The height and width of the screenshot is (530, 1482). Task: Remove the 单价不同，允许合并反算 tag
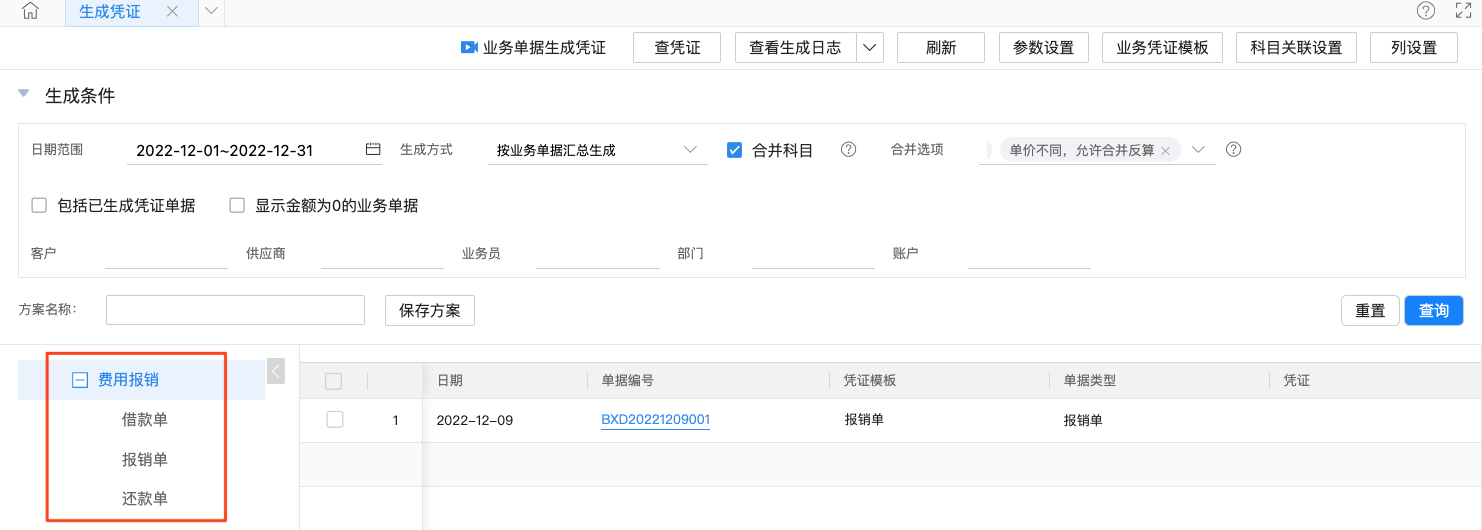tap(1165, 150)
